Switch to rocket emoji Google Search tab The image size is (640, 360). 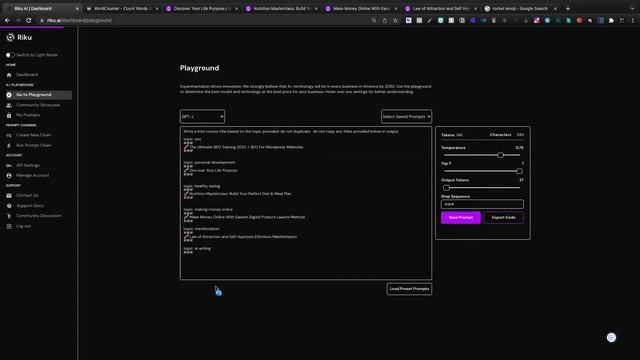coord(520,9)
